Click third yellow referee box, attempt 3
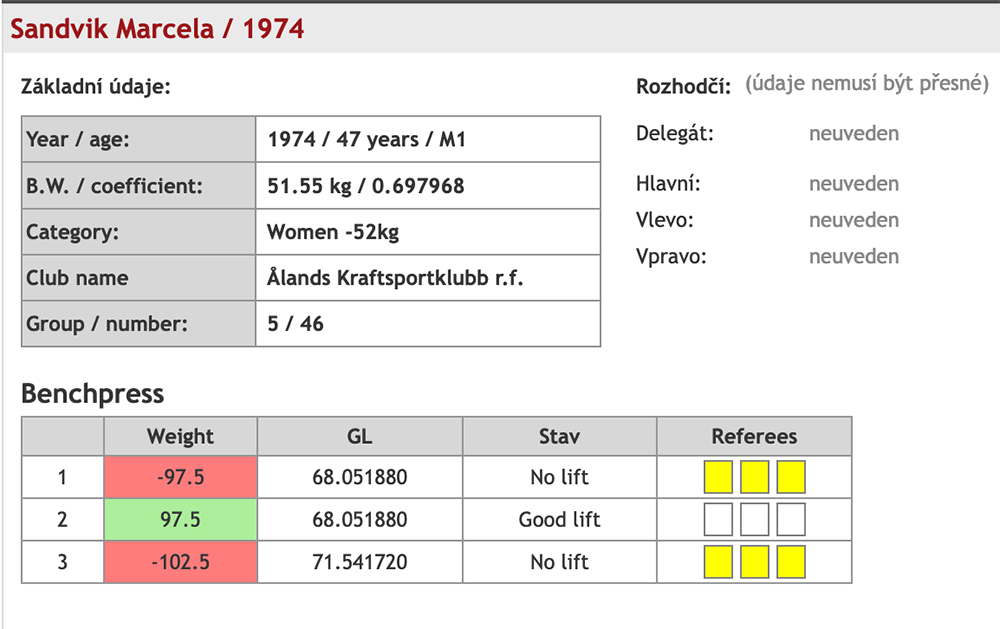The width and height of the screenshot is (1000, 629). tap(791, 562)
